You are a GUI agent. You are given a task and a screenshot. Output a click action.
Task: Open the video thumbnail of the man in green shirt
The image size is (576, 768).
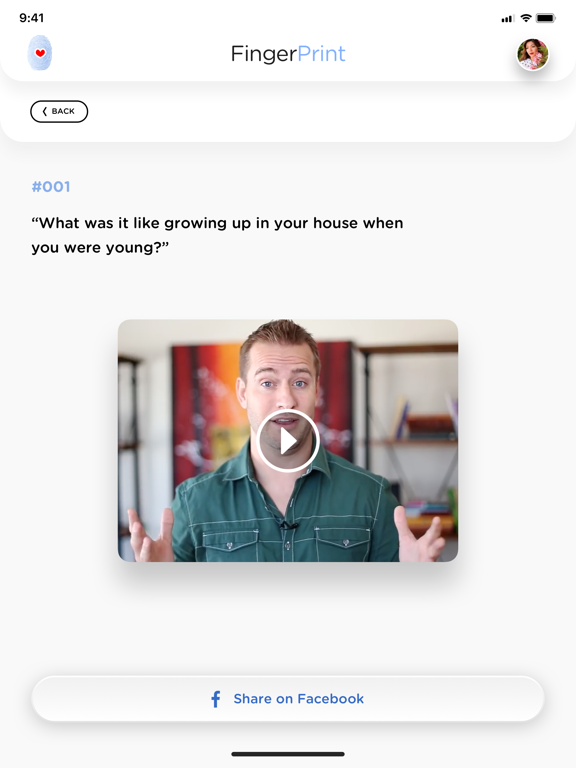[x=288, y=440]
